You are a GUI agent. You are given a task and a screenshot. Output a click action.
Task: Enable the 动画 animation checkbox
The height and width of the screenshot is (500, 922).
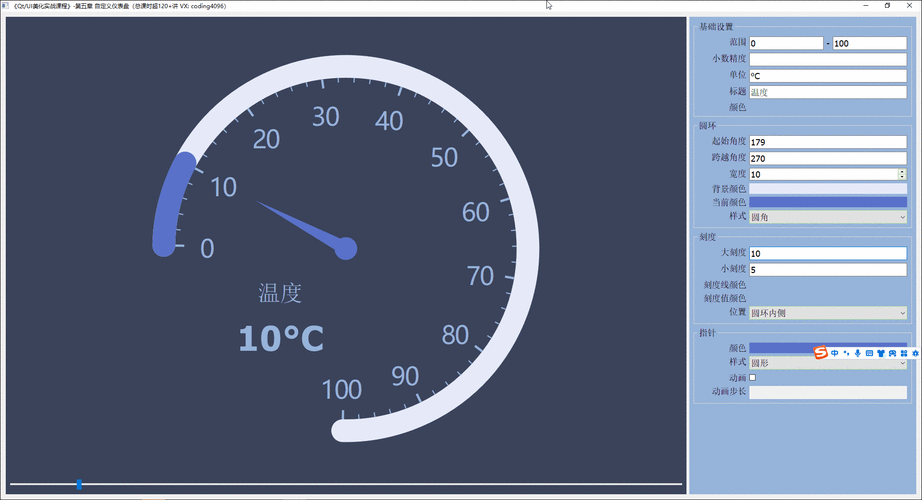(x=753, y=377)
